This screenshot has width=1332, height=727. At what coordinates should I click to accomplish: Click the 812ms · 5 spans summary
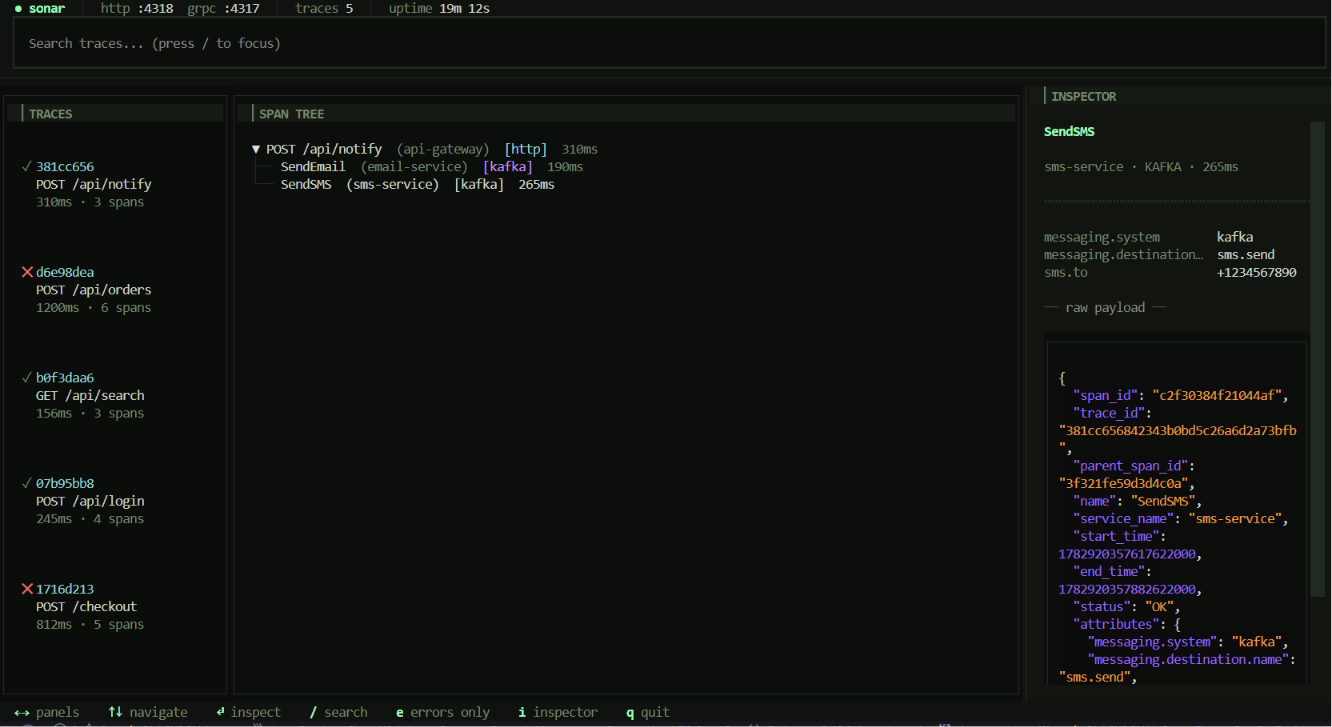pos(90,625)
